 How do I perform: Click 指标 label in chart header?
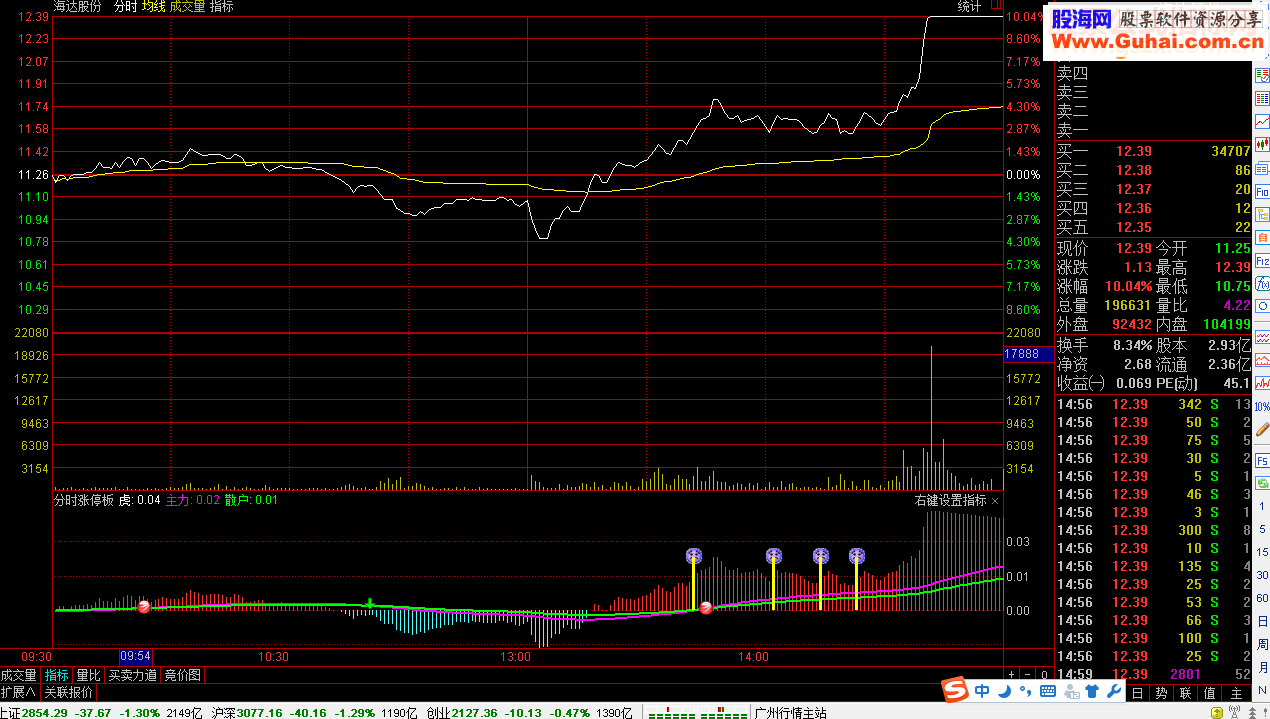pyautogui.click(x=222, y=6)
